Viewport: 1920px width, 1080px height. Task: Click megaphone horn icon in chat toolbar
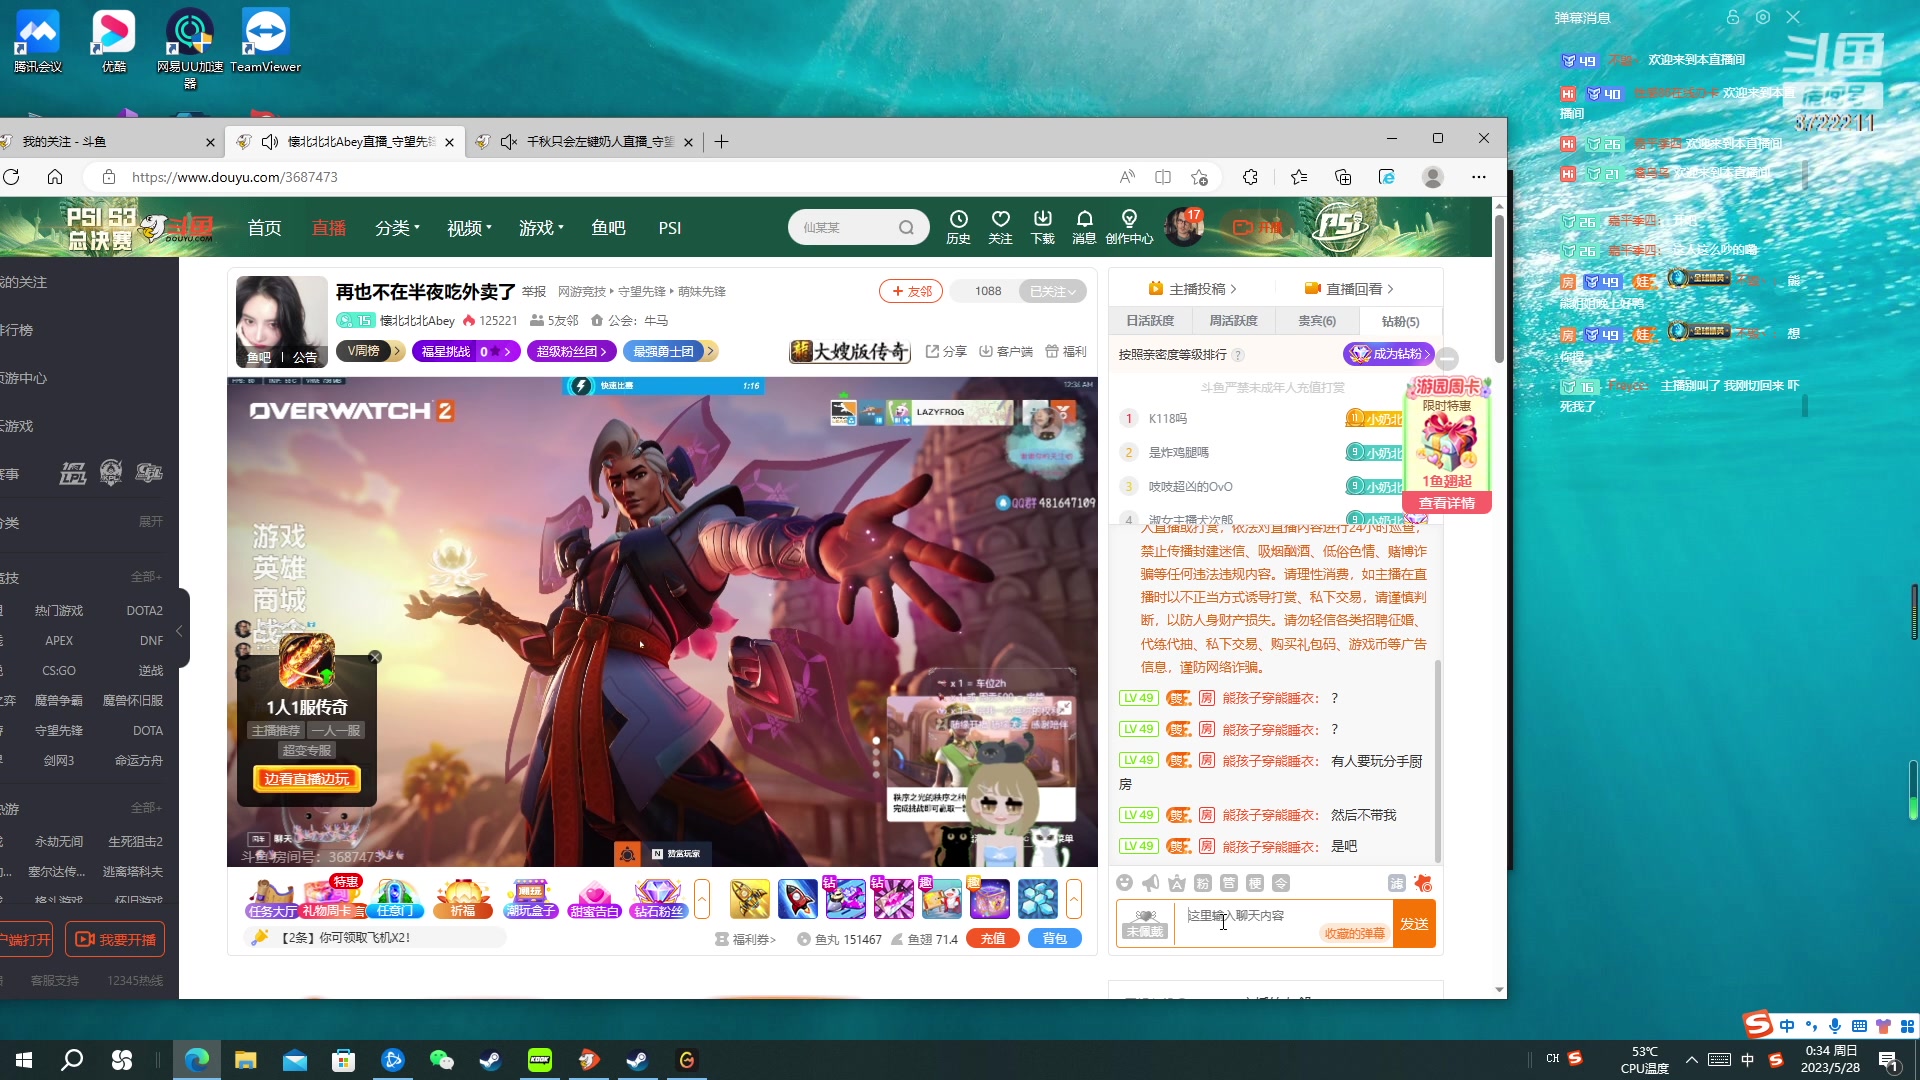pyautogui.click(x=1151, y=883)
